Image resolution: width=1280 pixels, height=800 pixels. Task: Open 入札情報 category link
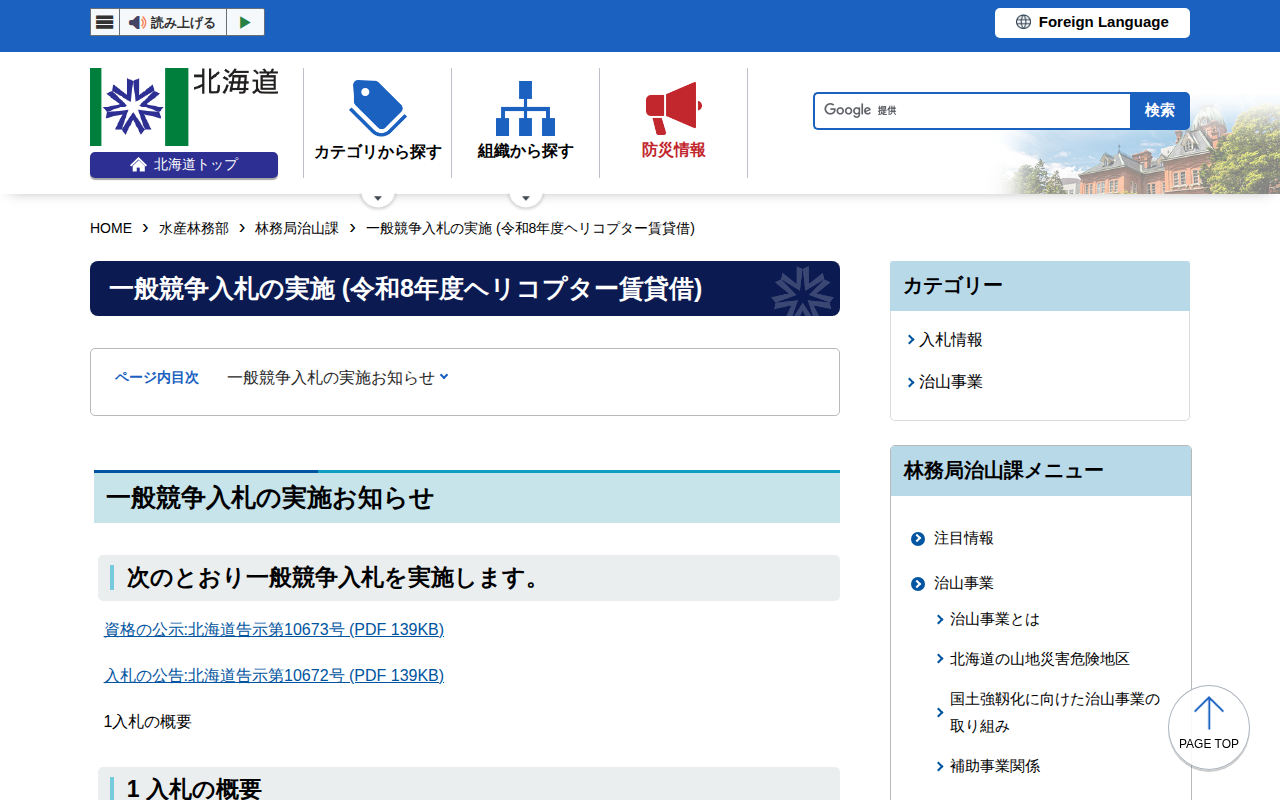tap(950, 340)
